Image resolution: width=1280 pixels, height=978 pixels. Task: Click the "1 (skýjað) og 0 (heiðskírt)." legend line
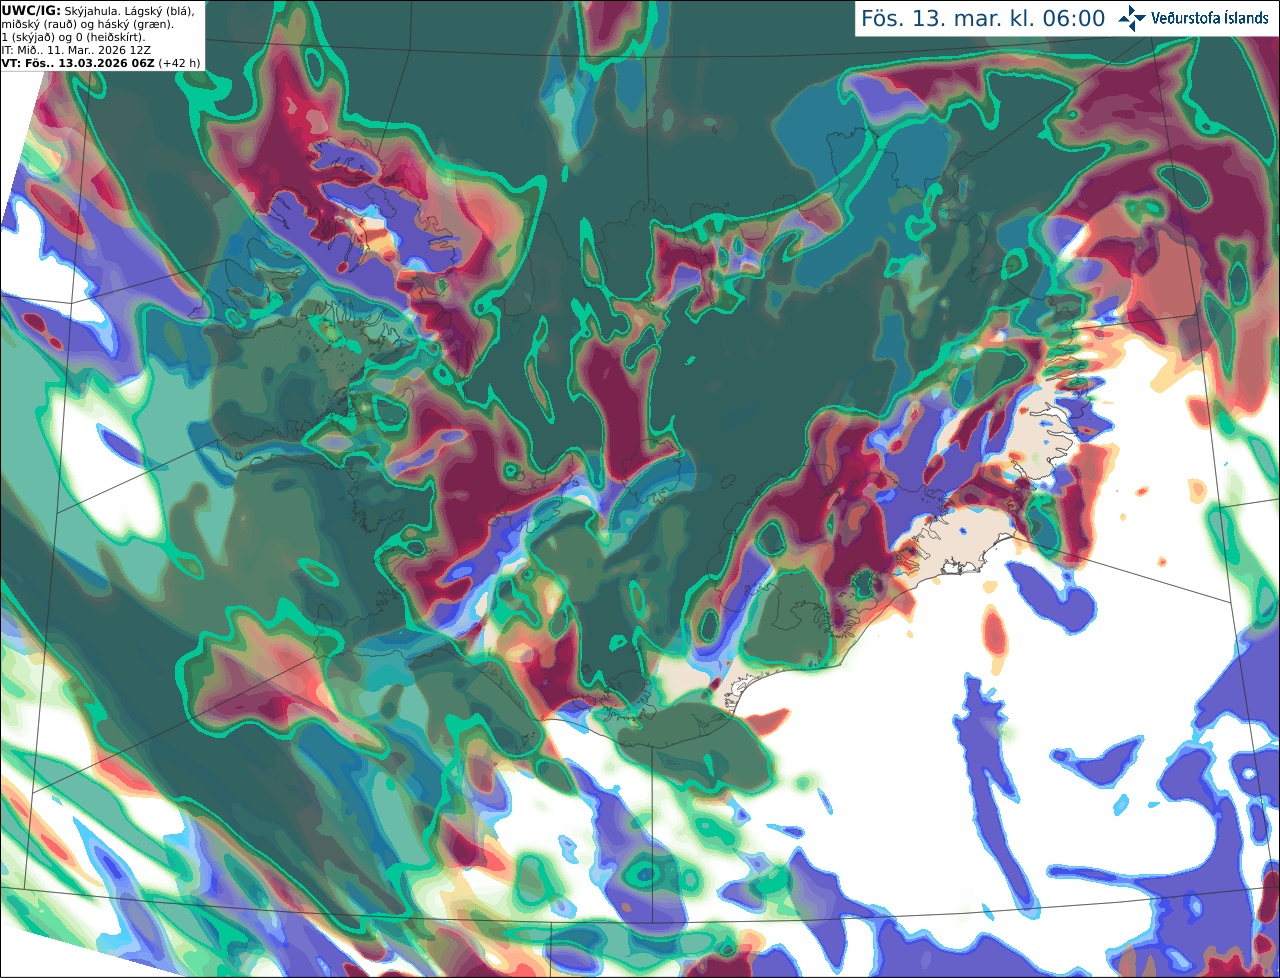[73, 37]
